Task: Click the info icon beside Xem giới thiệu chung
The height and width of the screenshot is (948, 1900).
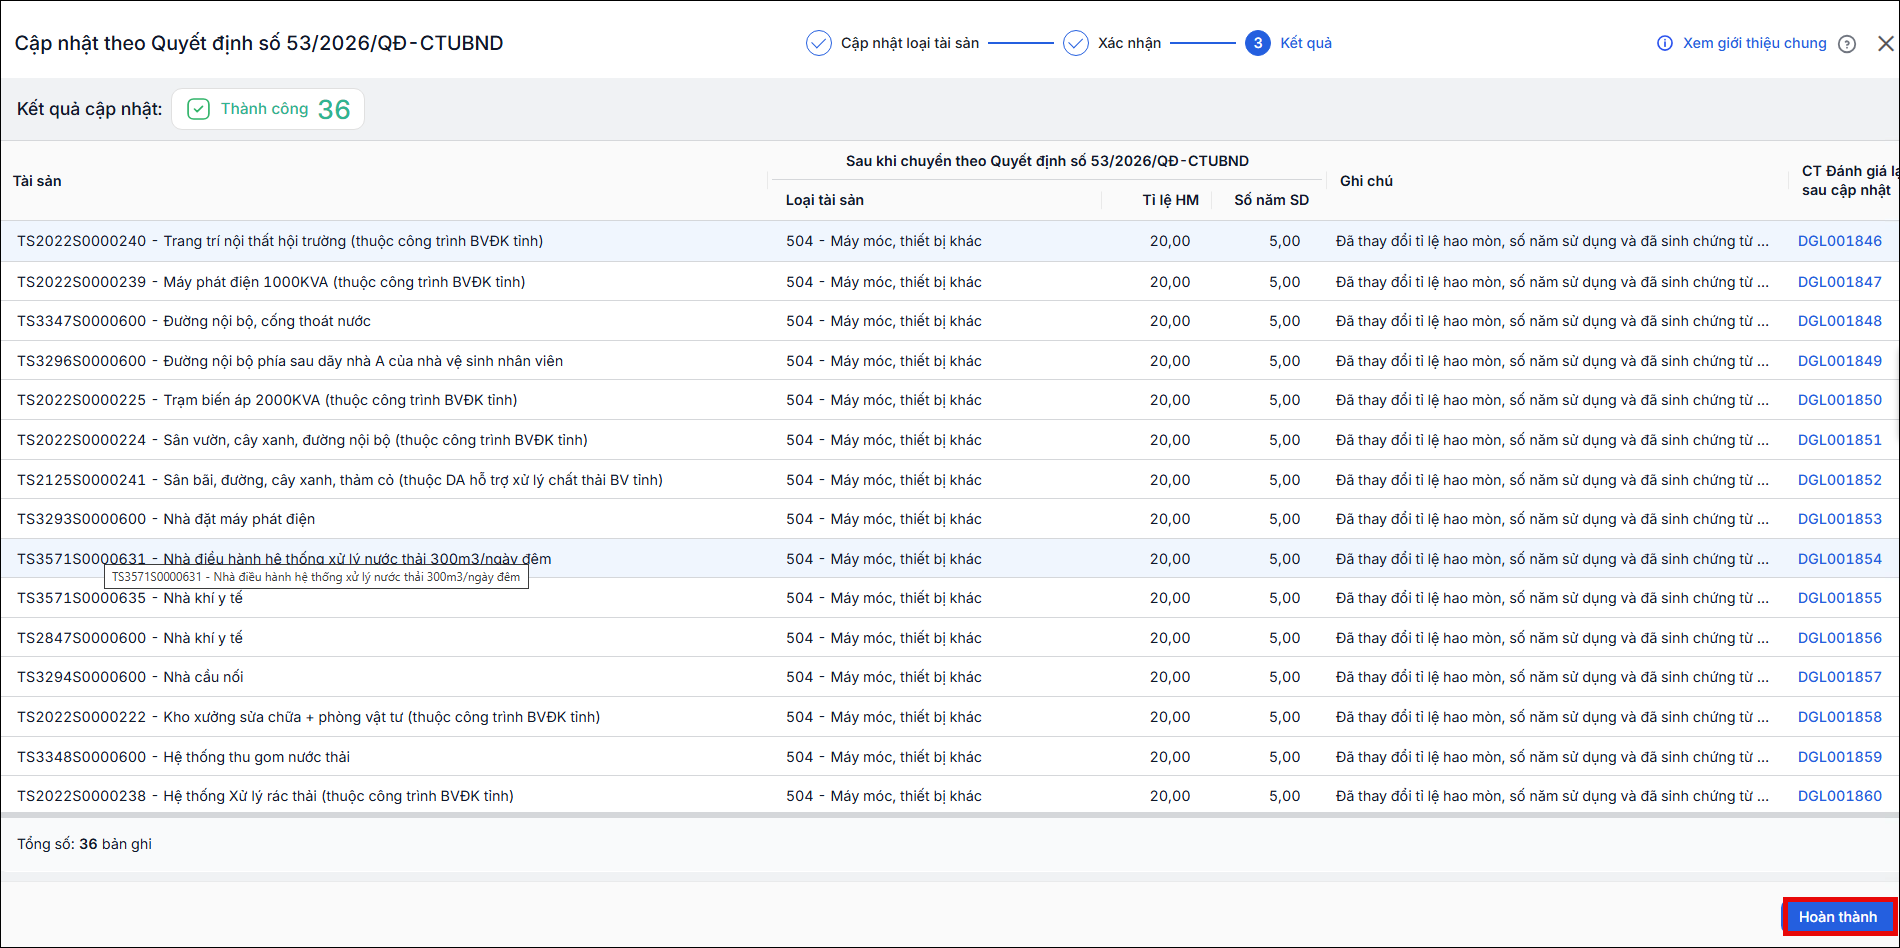Action: coord(1665,43)
